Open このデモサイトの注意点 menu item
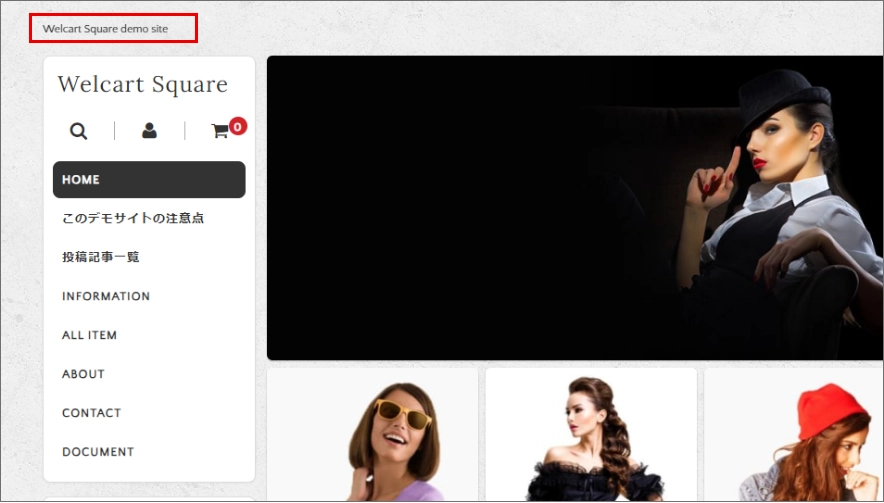Screen dimensions: 884x503 coord(133,218)
